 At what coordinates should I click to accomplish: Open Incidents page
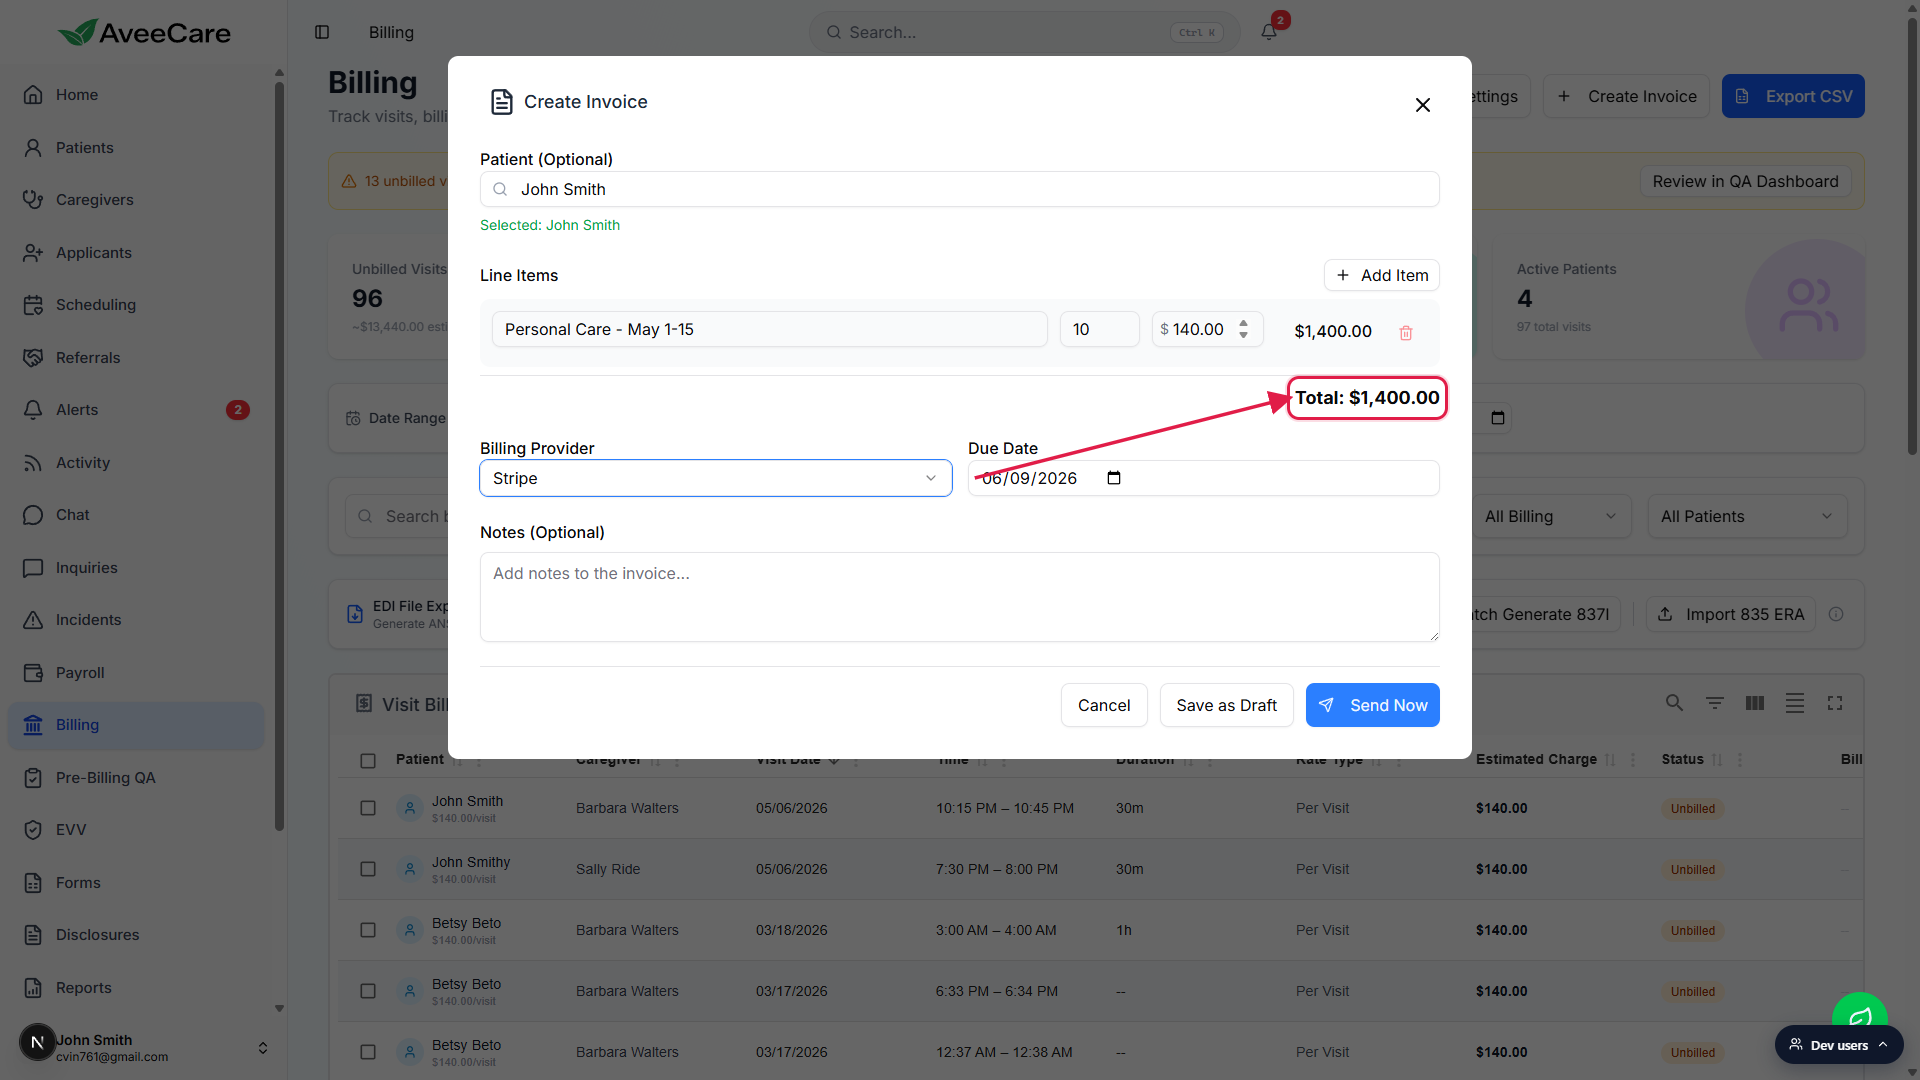coord(136,620)
